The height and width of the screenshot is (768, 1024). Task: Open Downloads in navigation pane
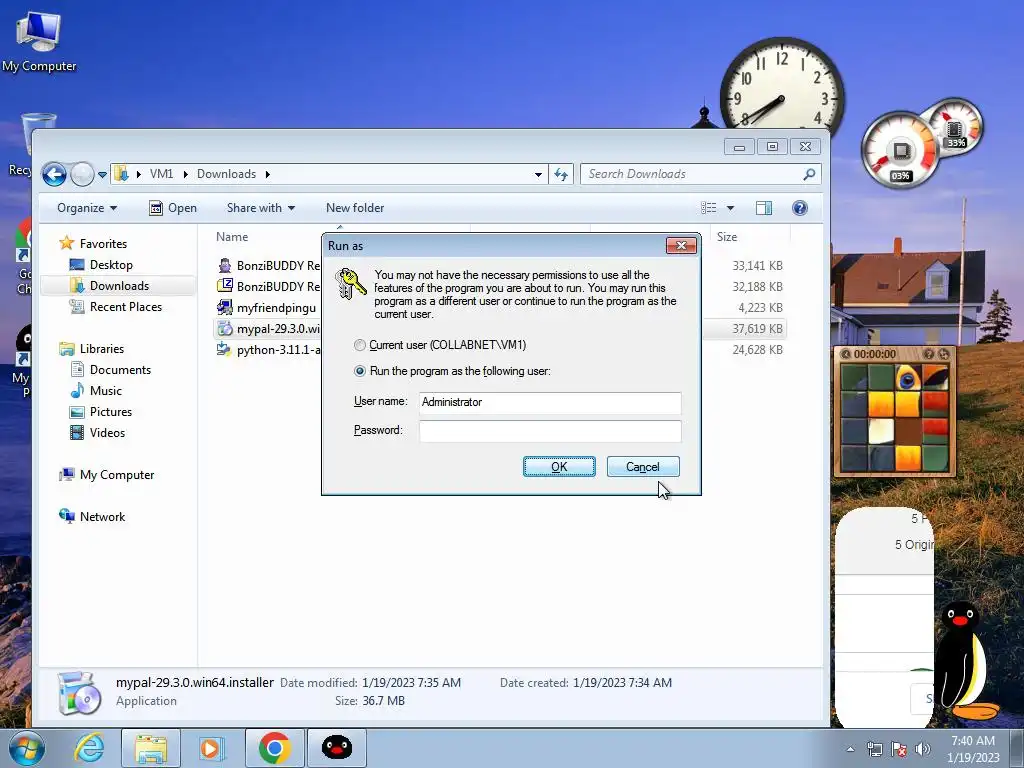(119, 285)
